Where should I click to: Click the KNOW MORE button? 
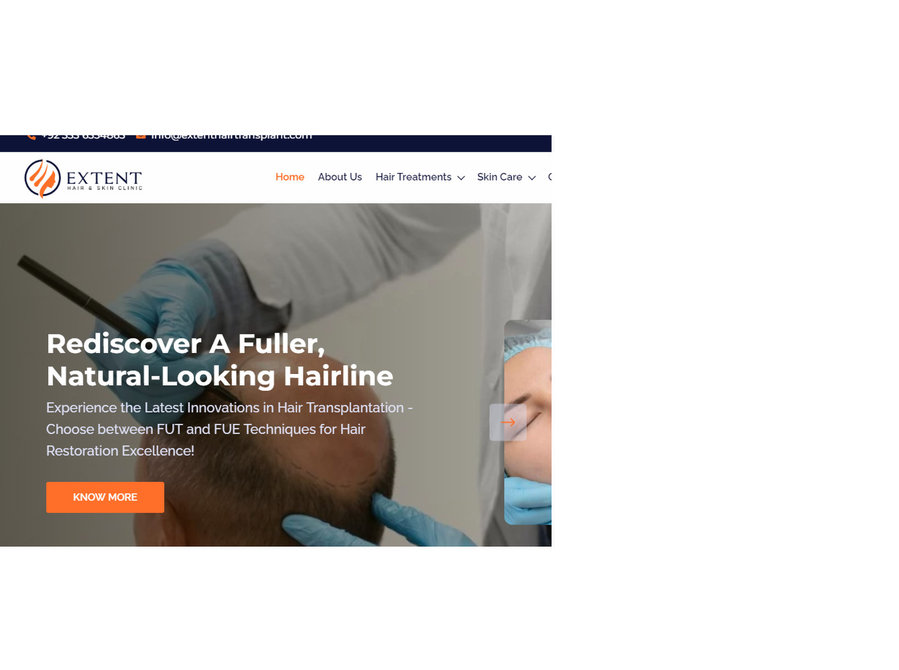click(105, 497)
